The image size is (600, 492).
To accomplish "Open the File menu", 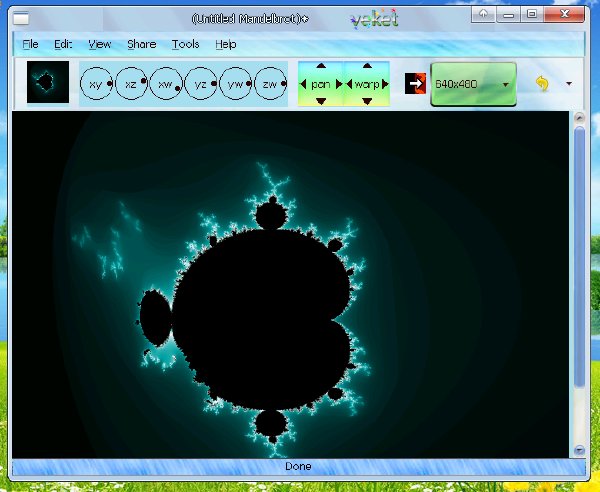I will pyautogui.click(x=30, y=44).
